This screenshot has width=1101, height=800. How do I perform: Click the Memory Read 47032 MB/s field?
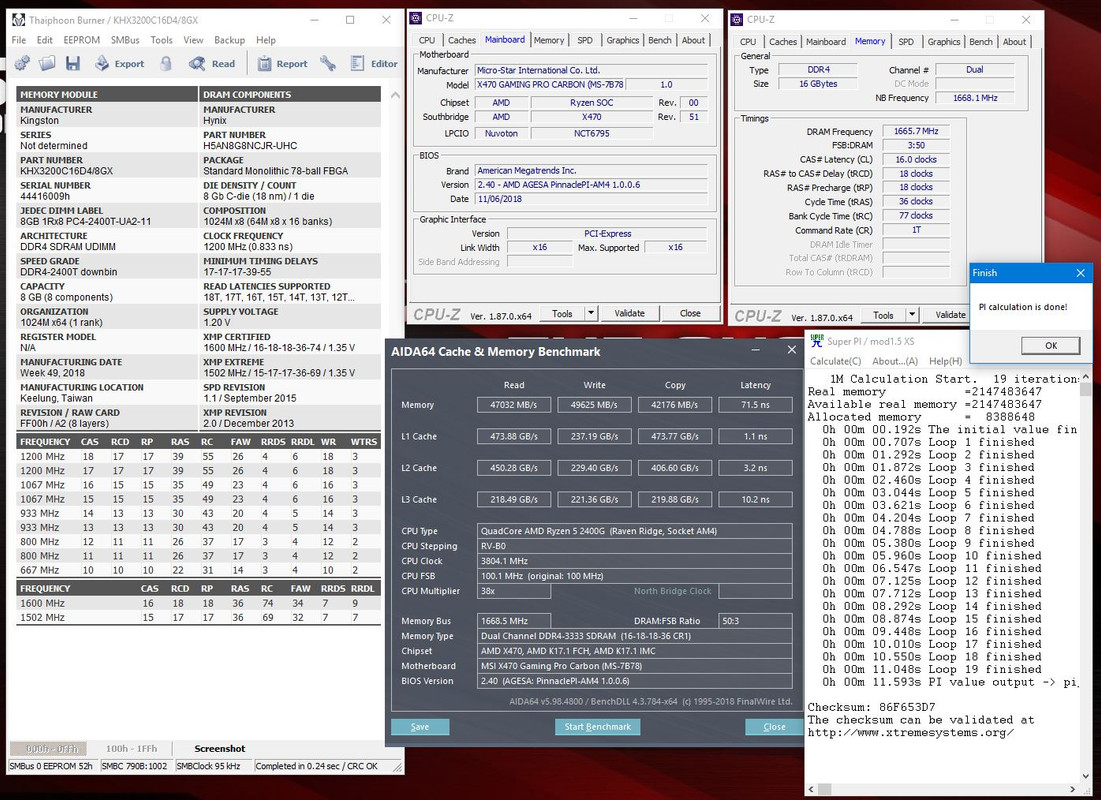(514, 405)
